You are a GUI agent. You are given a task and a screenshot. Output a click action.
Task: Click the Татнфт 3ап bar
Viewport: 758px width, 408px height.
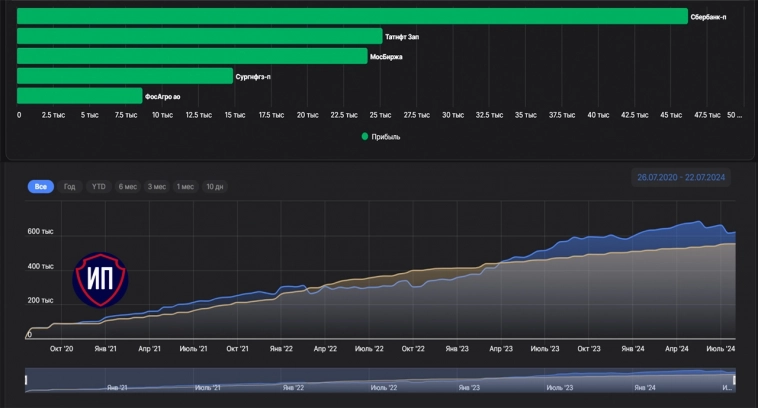200,36
